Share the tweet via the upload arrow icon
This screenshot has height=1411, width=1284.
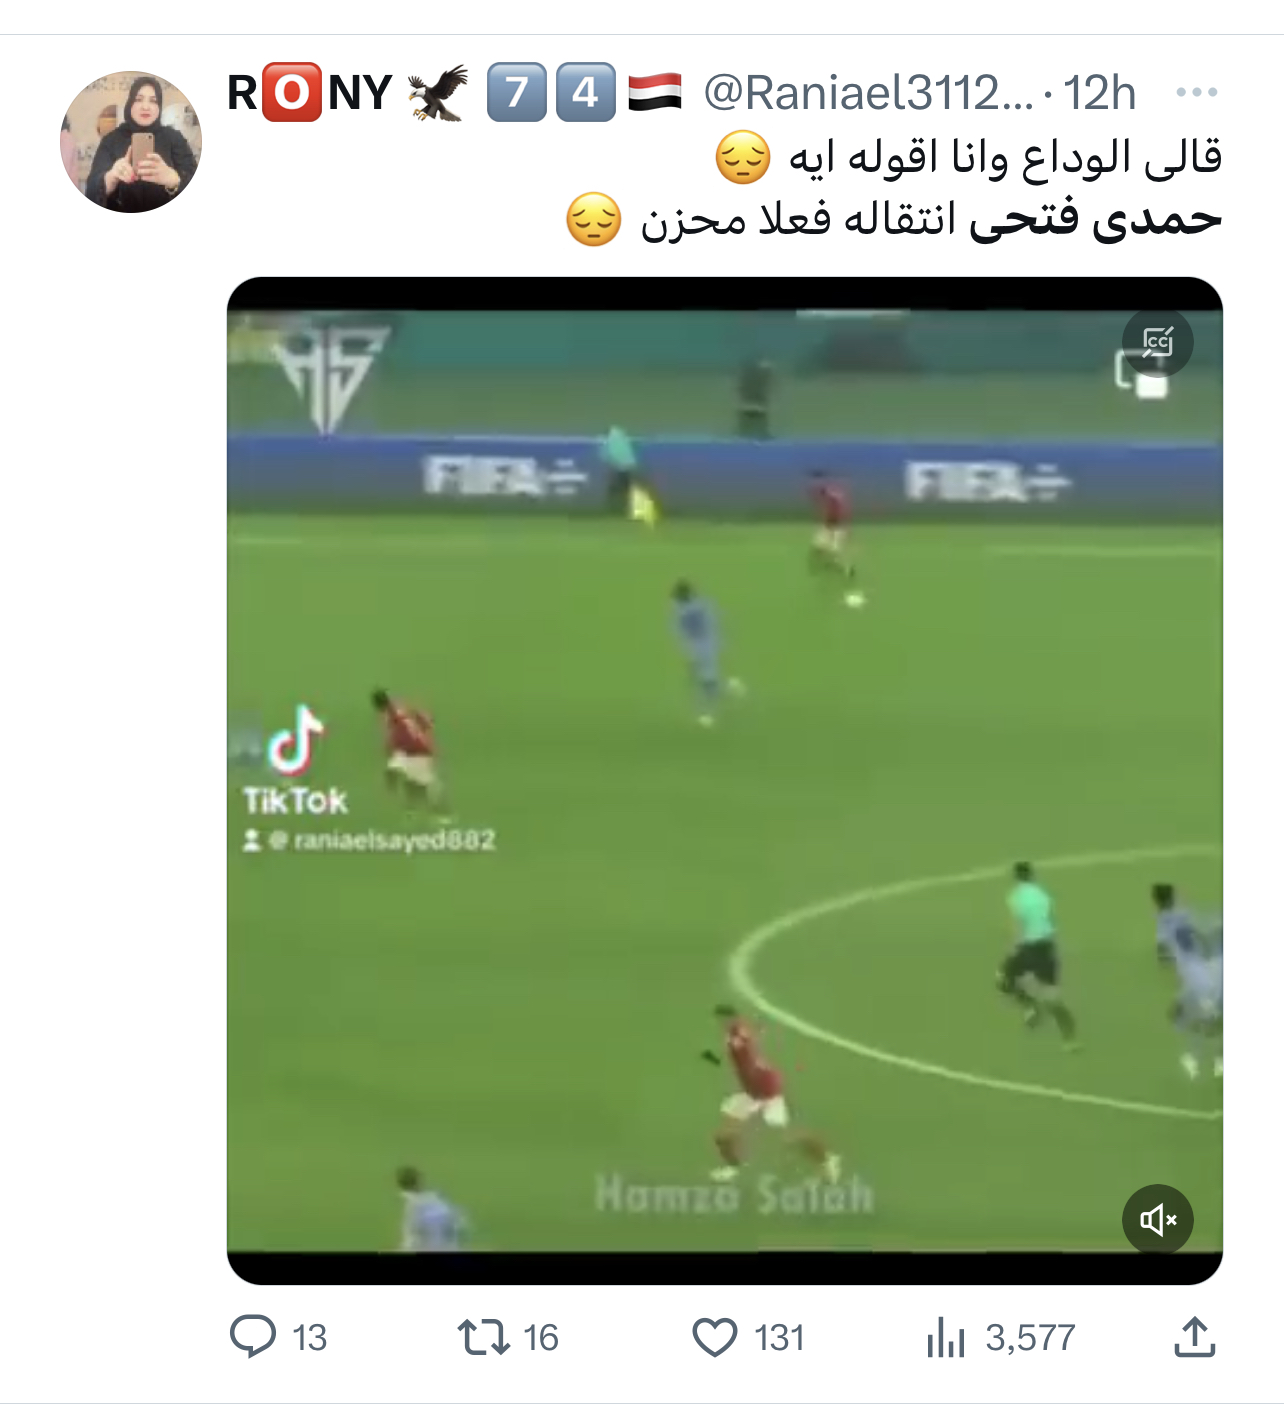coord(1194,1336)
